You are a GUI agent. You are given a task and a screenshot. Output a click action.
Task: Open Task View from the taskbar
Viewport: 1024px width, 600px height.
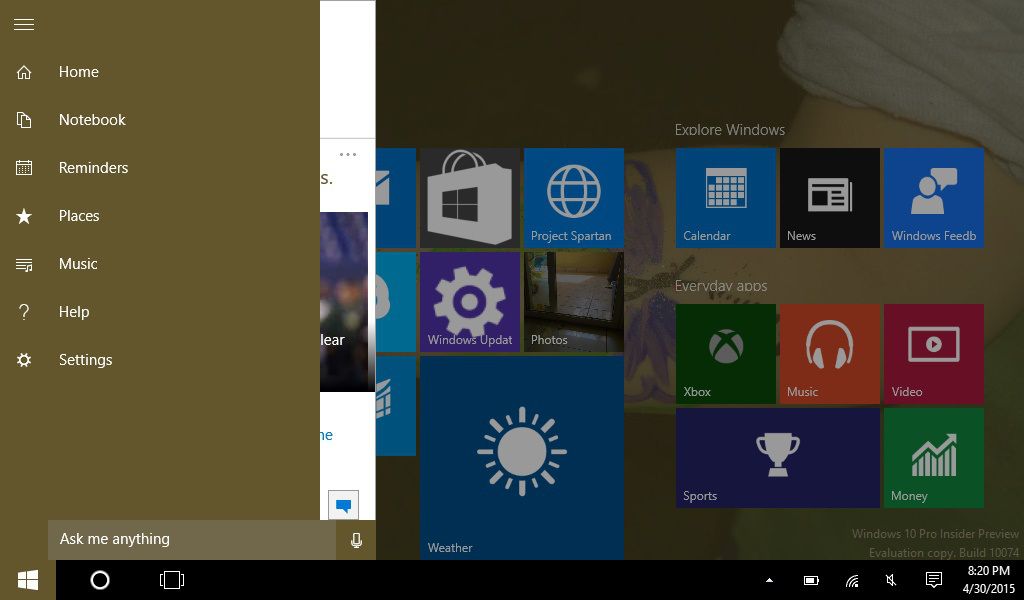171,580
